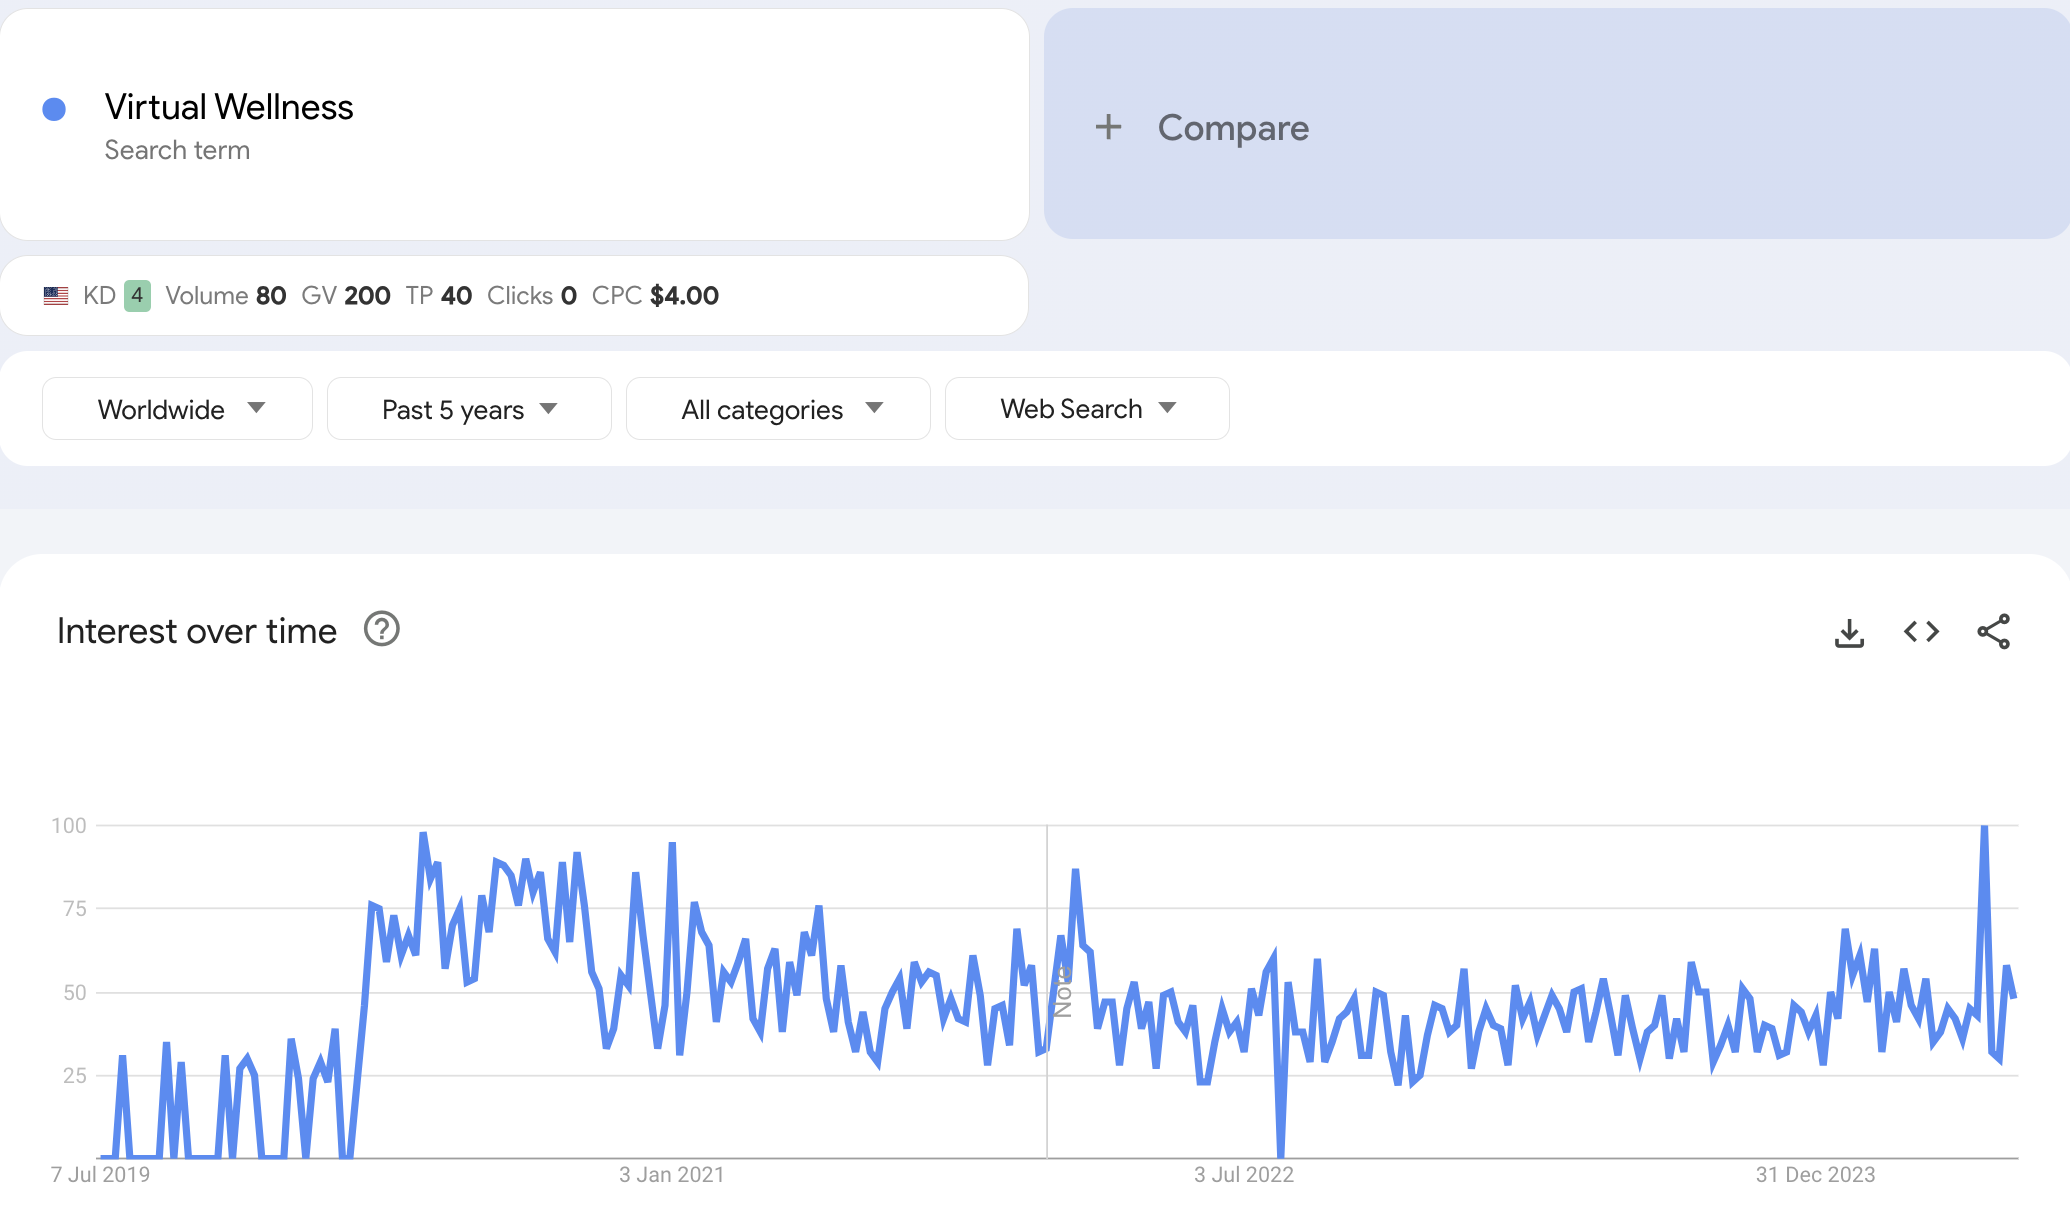
Task: Open the Worldwide region dropdown
Action: tap(177, 409)
